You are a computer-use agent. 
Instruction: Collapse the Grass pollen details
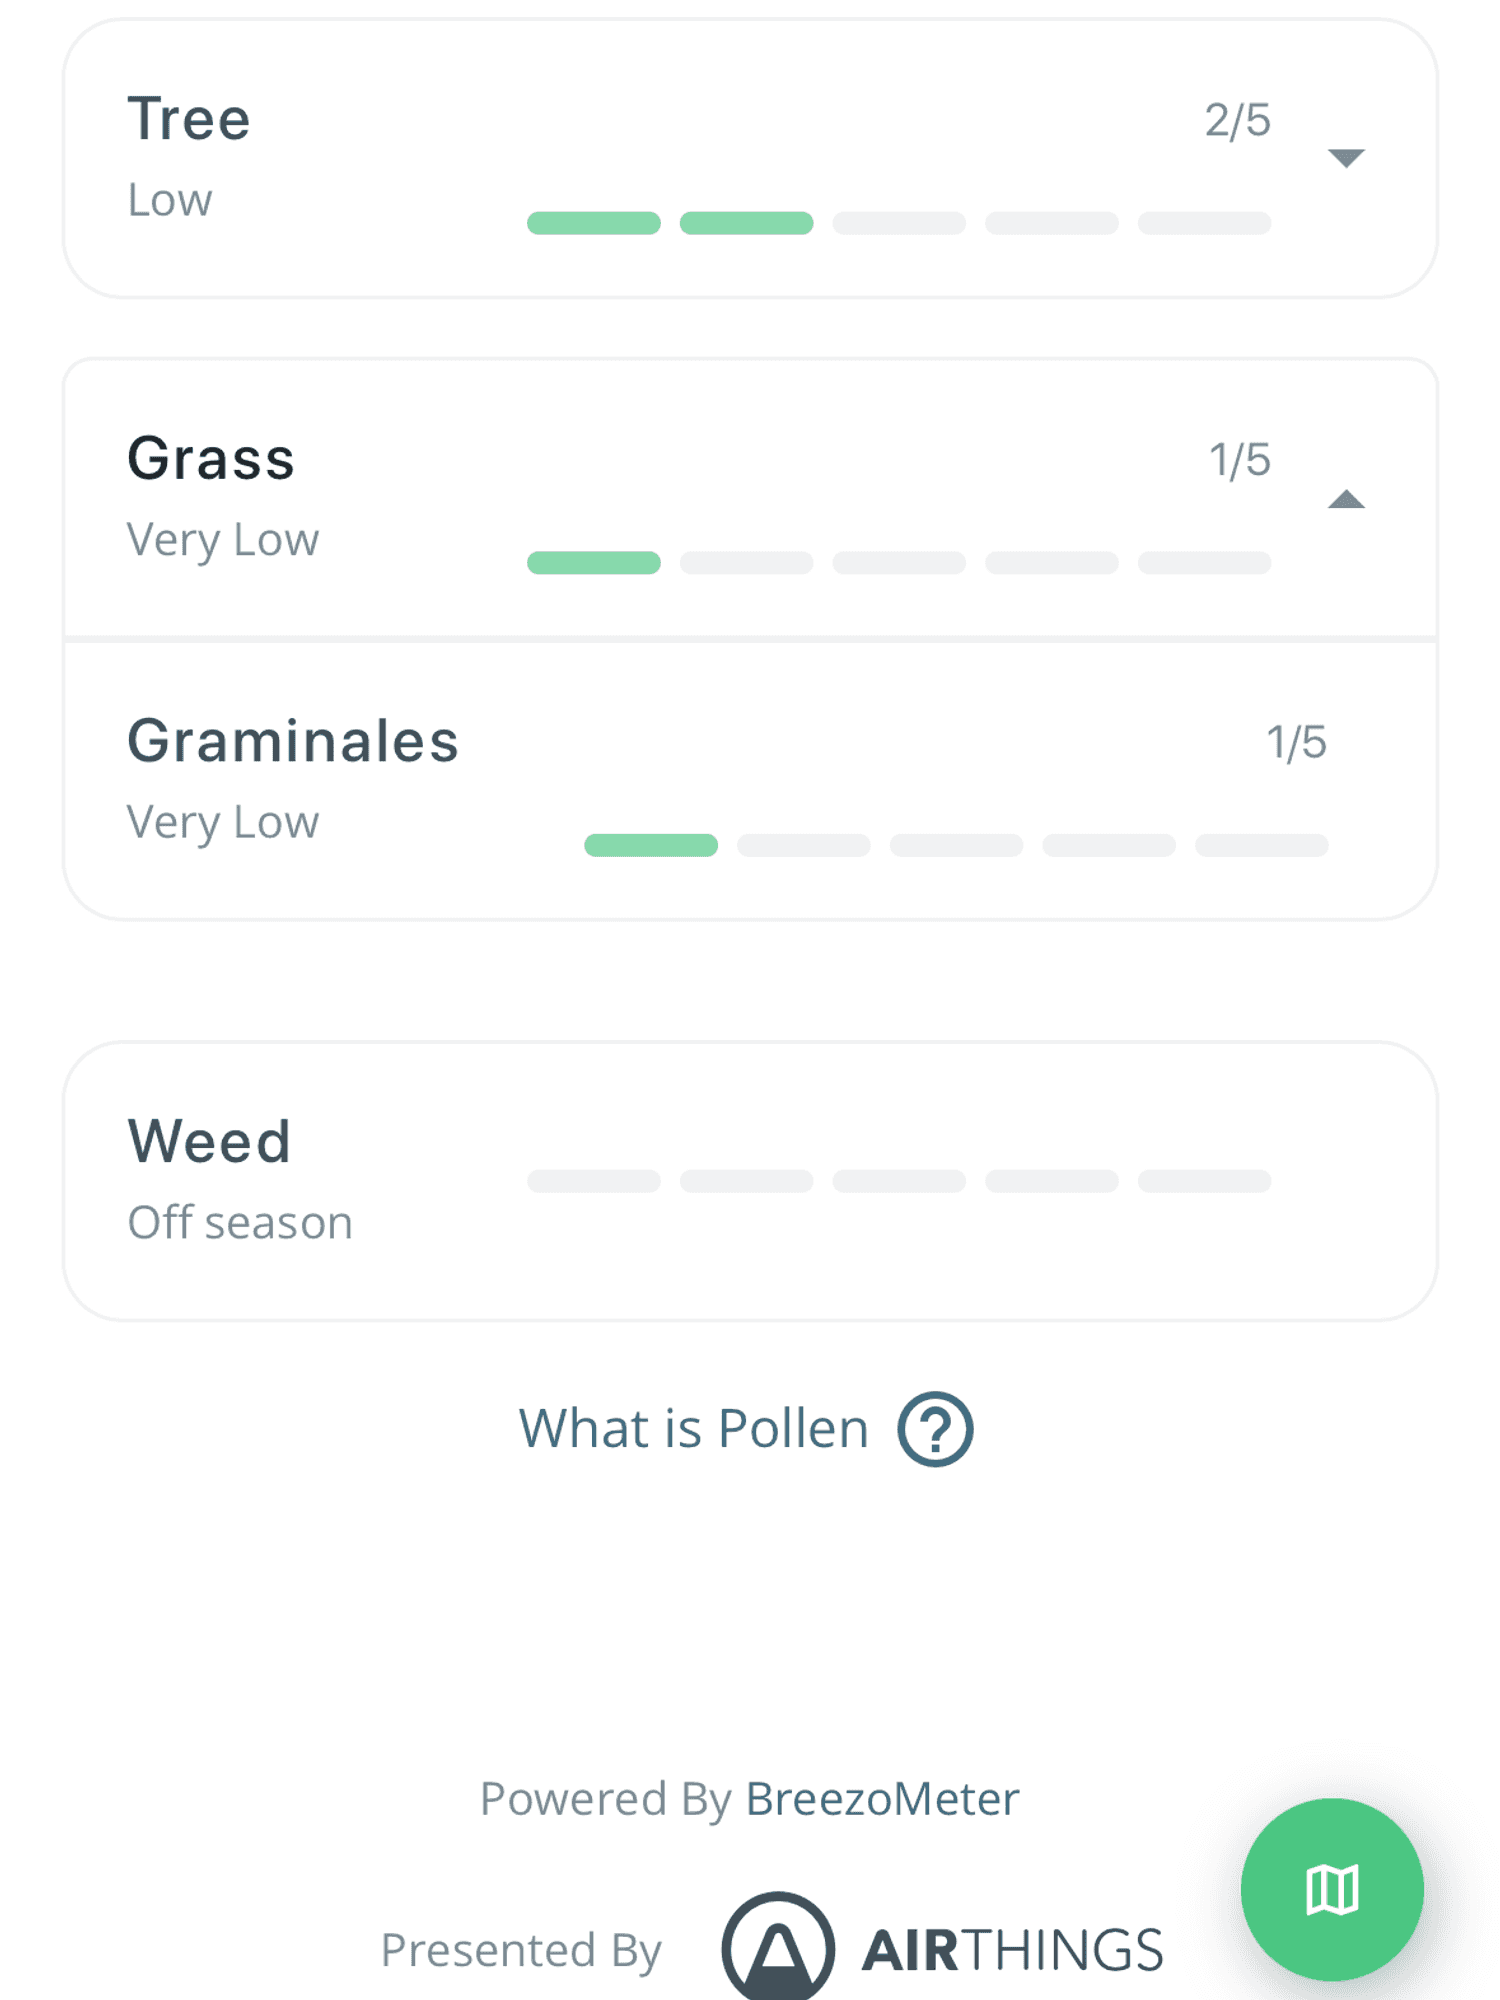[1348, 498]
